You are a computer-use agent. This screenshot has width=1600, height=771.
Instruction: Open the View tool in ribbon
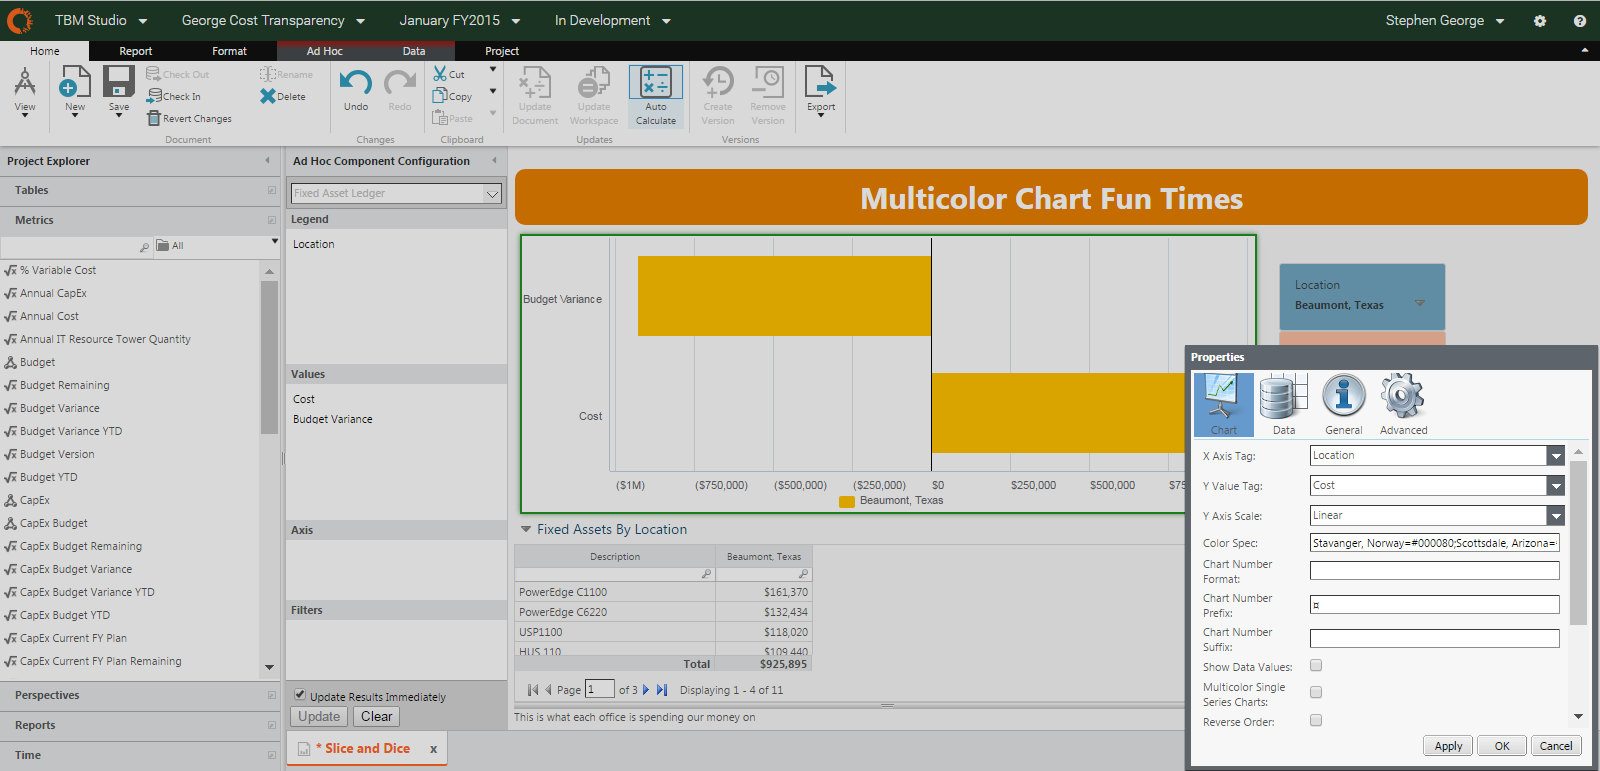25,92
